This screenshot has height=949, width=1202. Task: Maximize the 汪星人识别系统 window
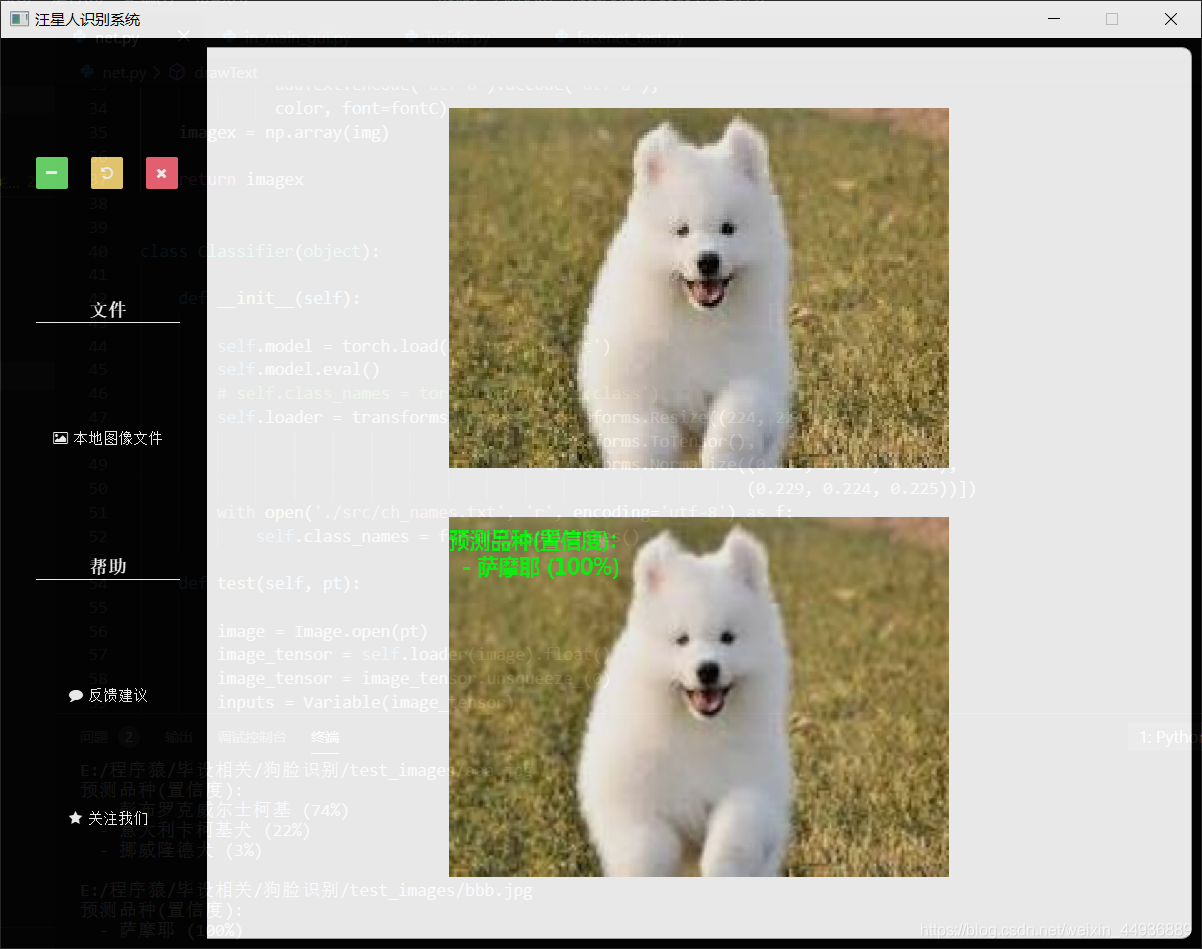click(x=1112, y=19)
